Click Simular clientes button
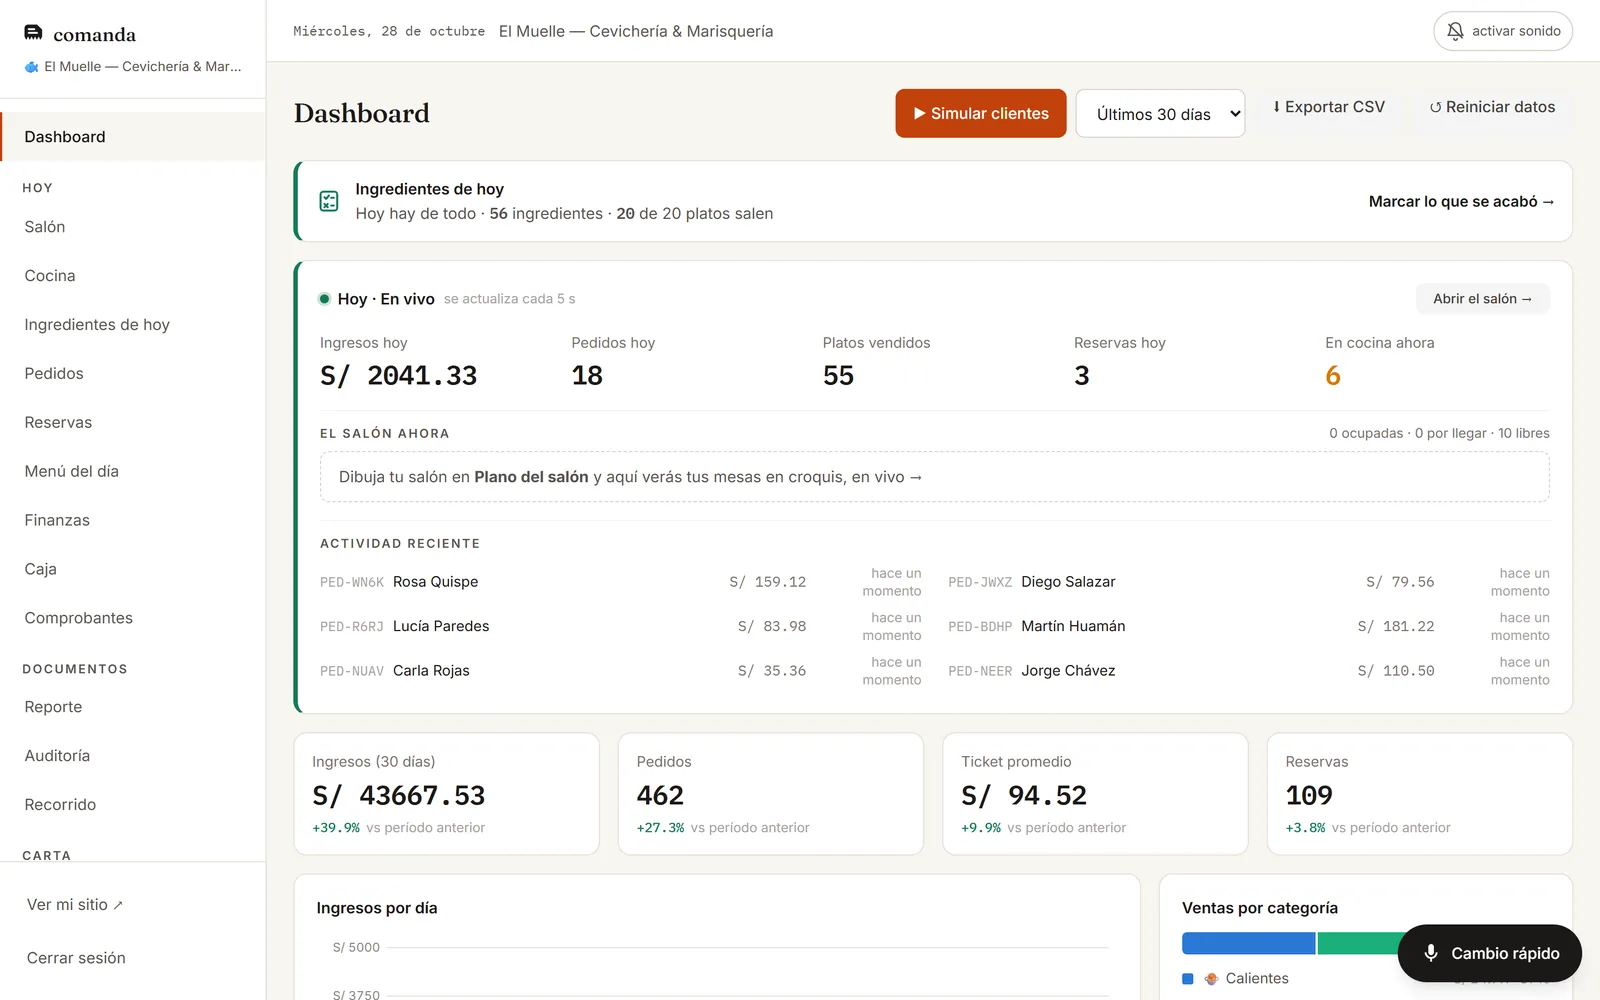The width and height of the screenshot is (1600, 1000). click(981, 114)
